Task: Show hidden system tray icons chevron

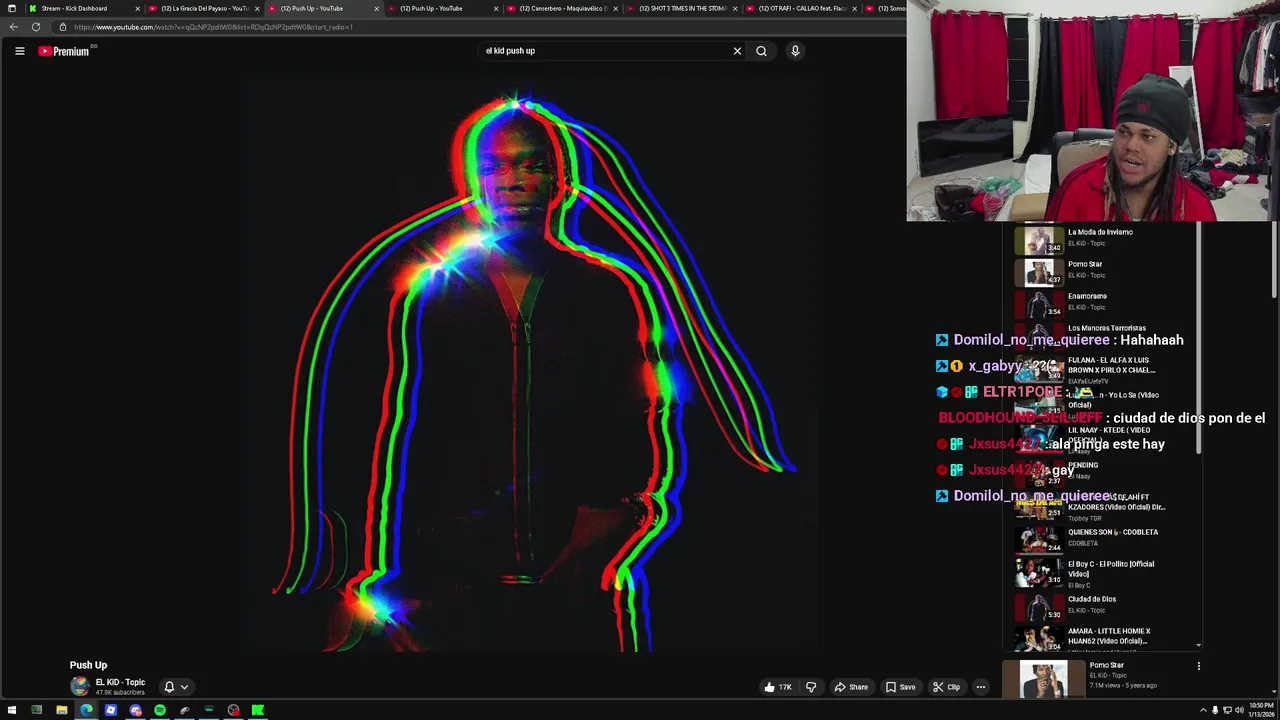Action: click(x=1203, y=710)
